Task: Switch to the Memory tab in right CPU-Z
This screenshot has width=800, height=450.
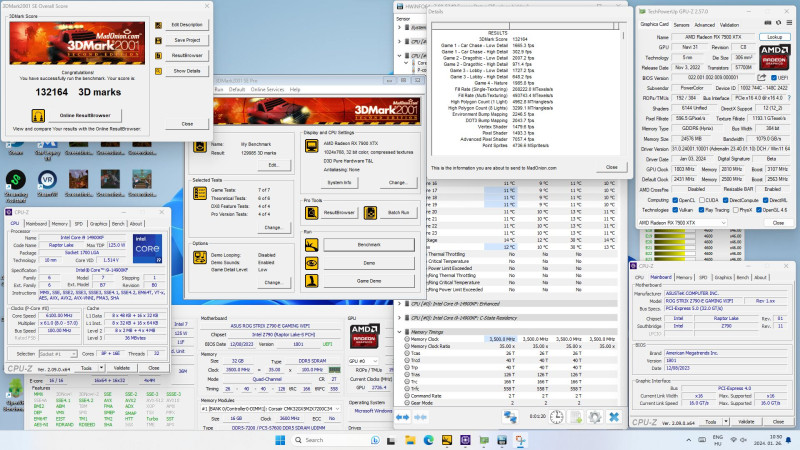Action: tap(684, 278)
